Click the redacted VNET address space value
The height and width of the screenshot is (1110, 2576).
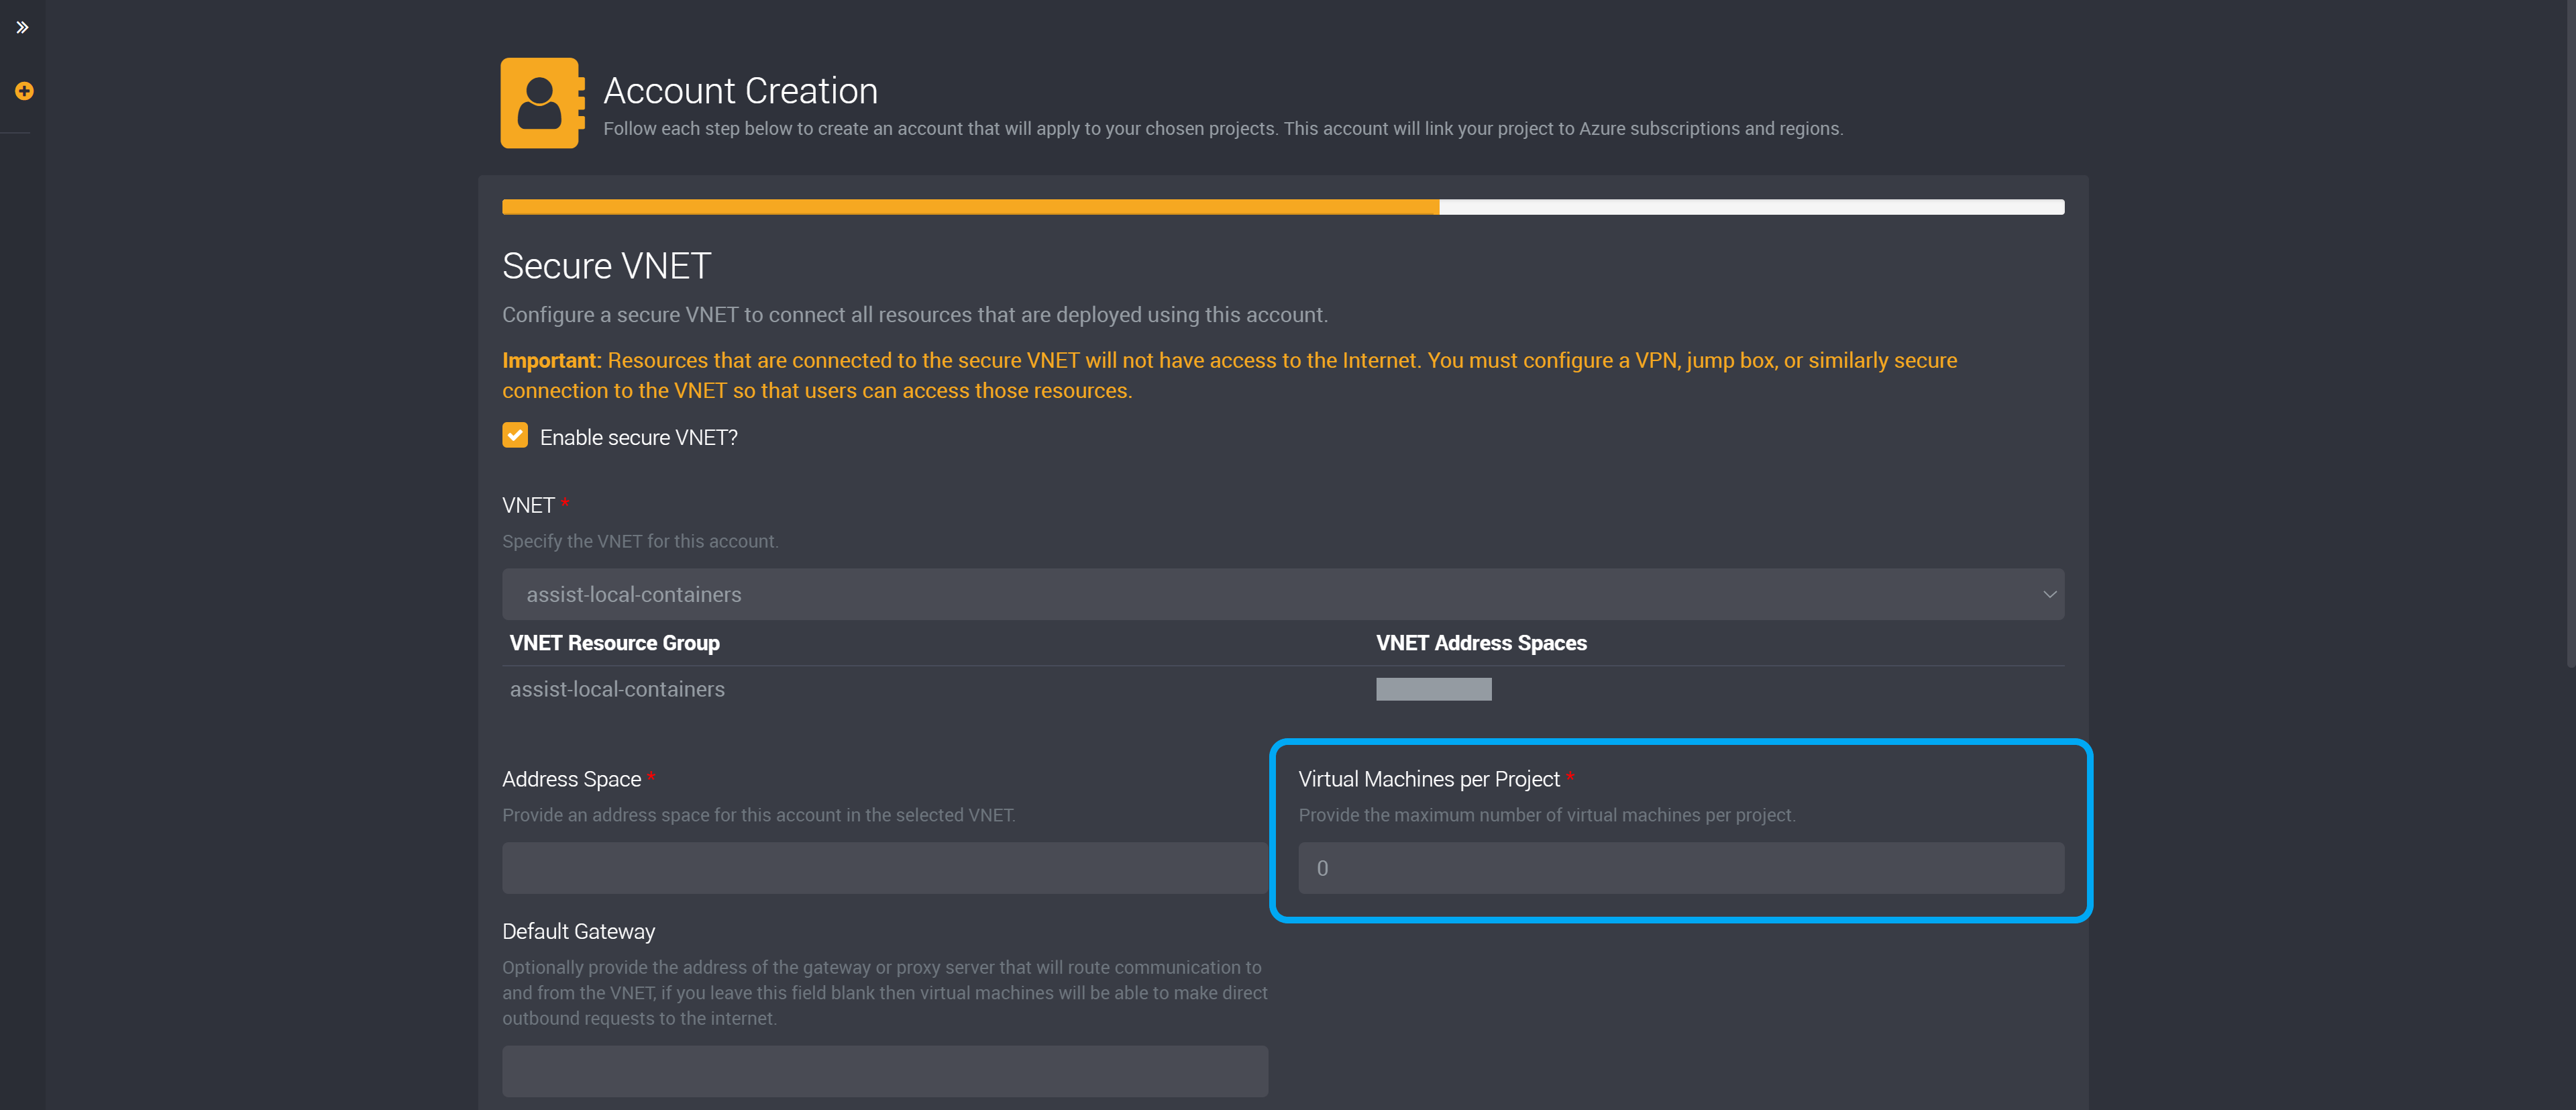(x=1433, y=689)
